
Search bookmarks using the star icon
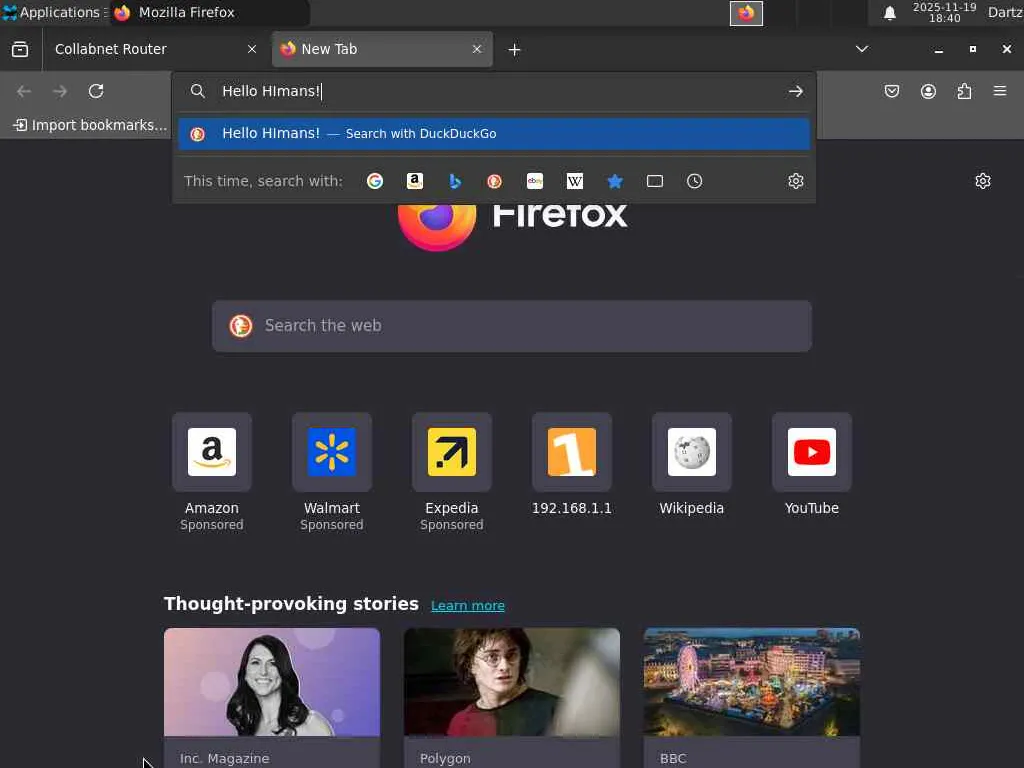click(615, 181)
